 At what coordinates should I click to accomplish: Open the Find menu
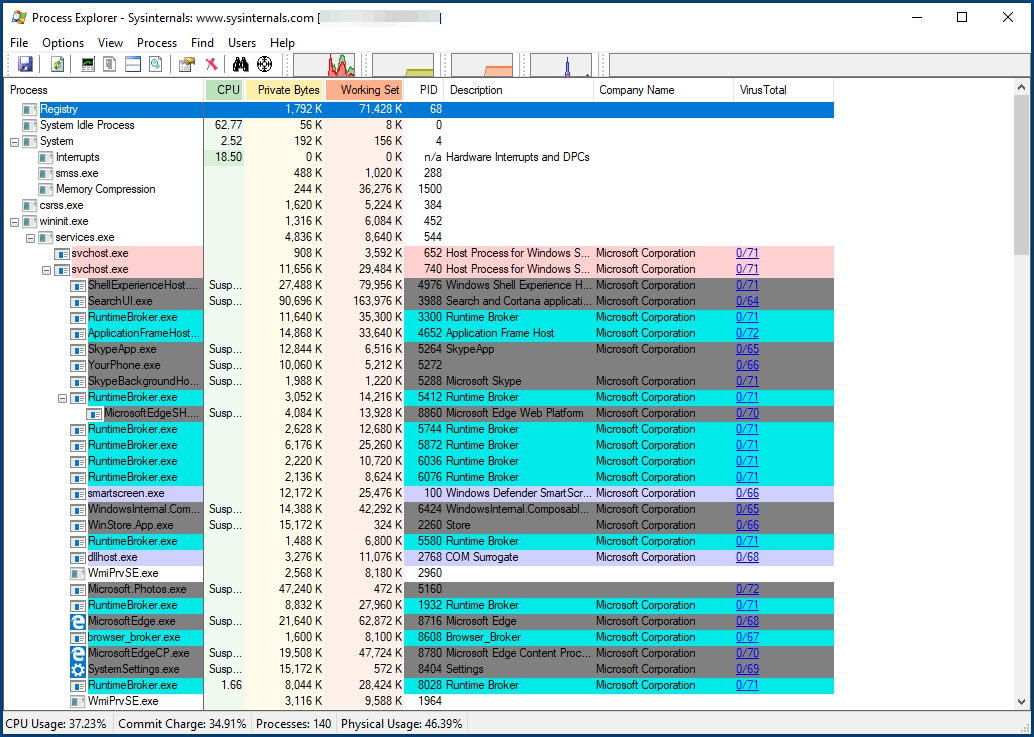202,43
